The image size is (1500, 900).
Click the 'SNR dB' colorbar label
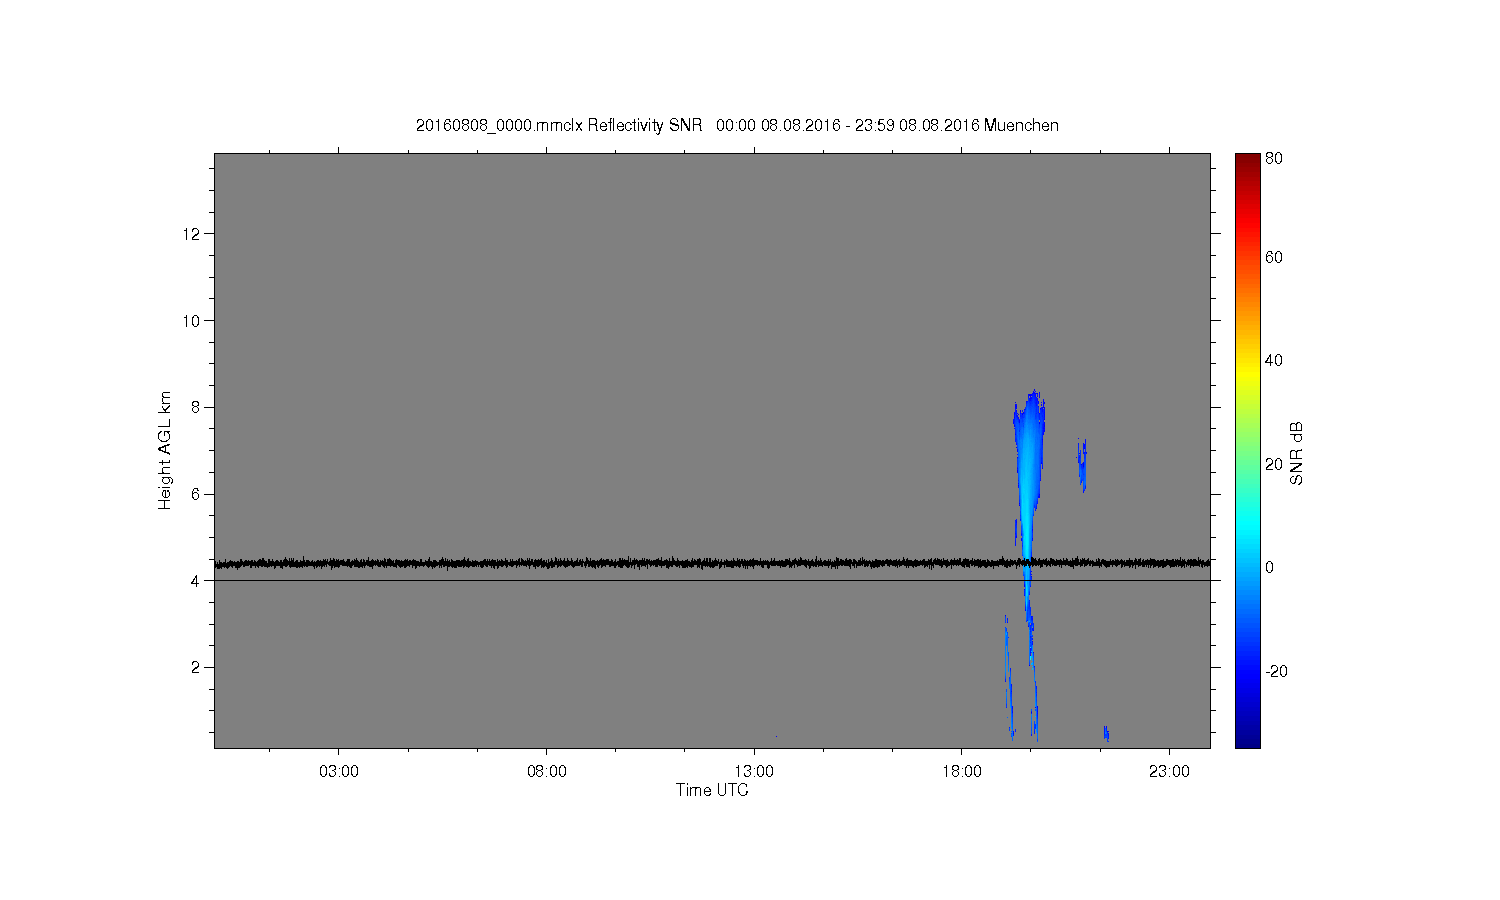pos(1296,453)
